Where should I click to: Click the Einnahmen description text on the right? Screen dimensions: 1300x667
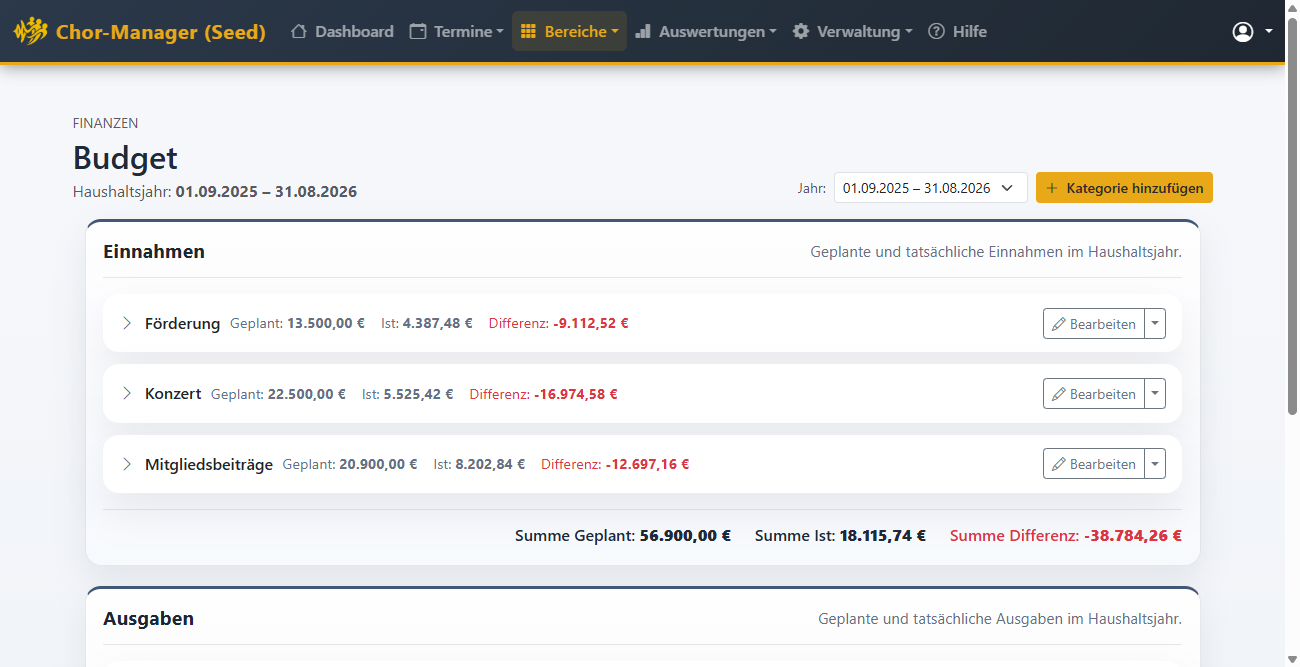coord(996,252)
